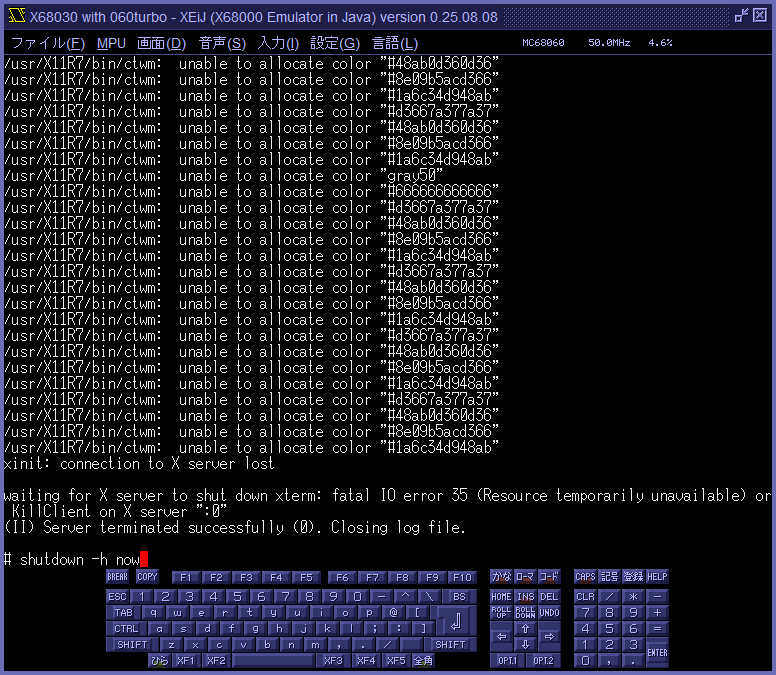The image size is (776, 675).
Task: Click the XF1 key
Action: (x=186, y=661)
